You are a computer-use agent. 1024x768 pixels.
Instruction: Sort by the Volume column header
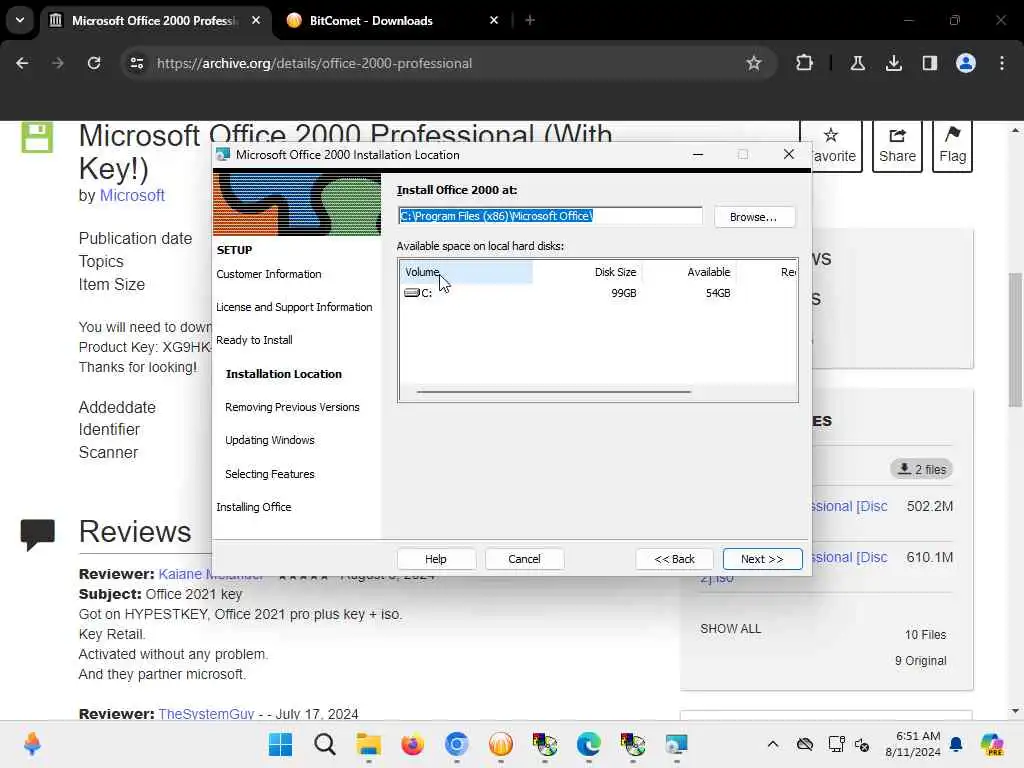click(x=466, y=272)
